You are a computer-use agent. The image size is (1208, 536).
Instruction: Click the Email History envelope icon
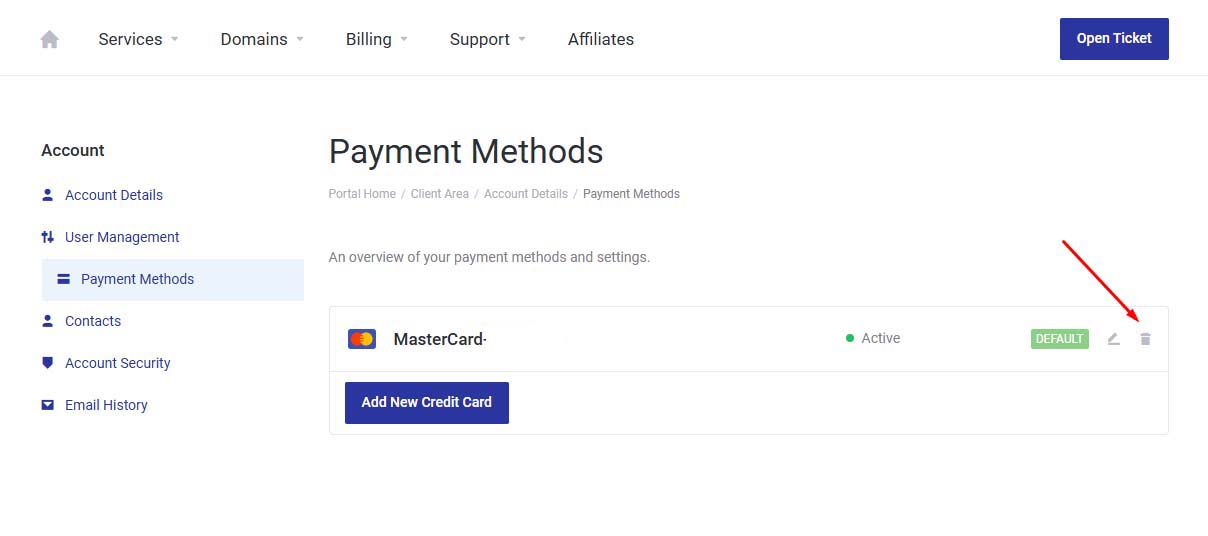tap(47, 405)
